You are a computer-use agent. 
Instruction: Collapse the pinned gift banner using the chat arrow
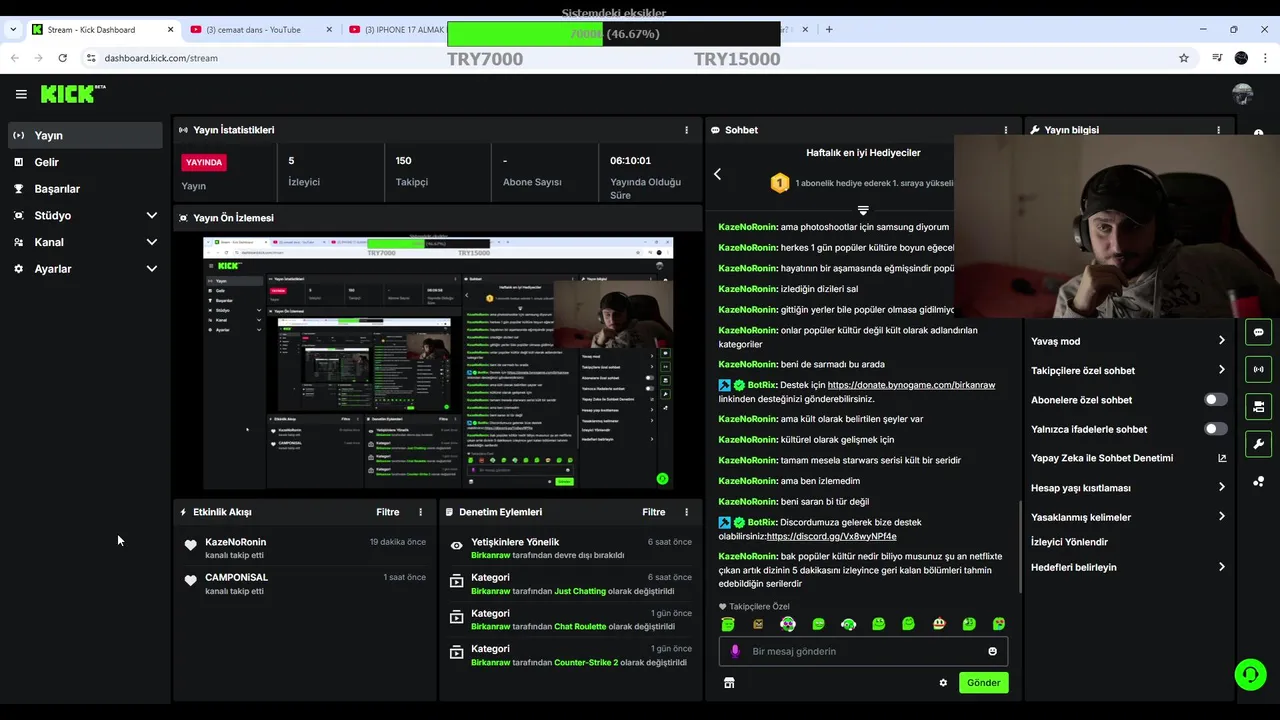tap(863, 210)
